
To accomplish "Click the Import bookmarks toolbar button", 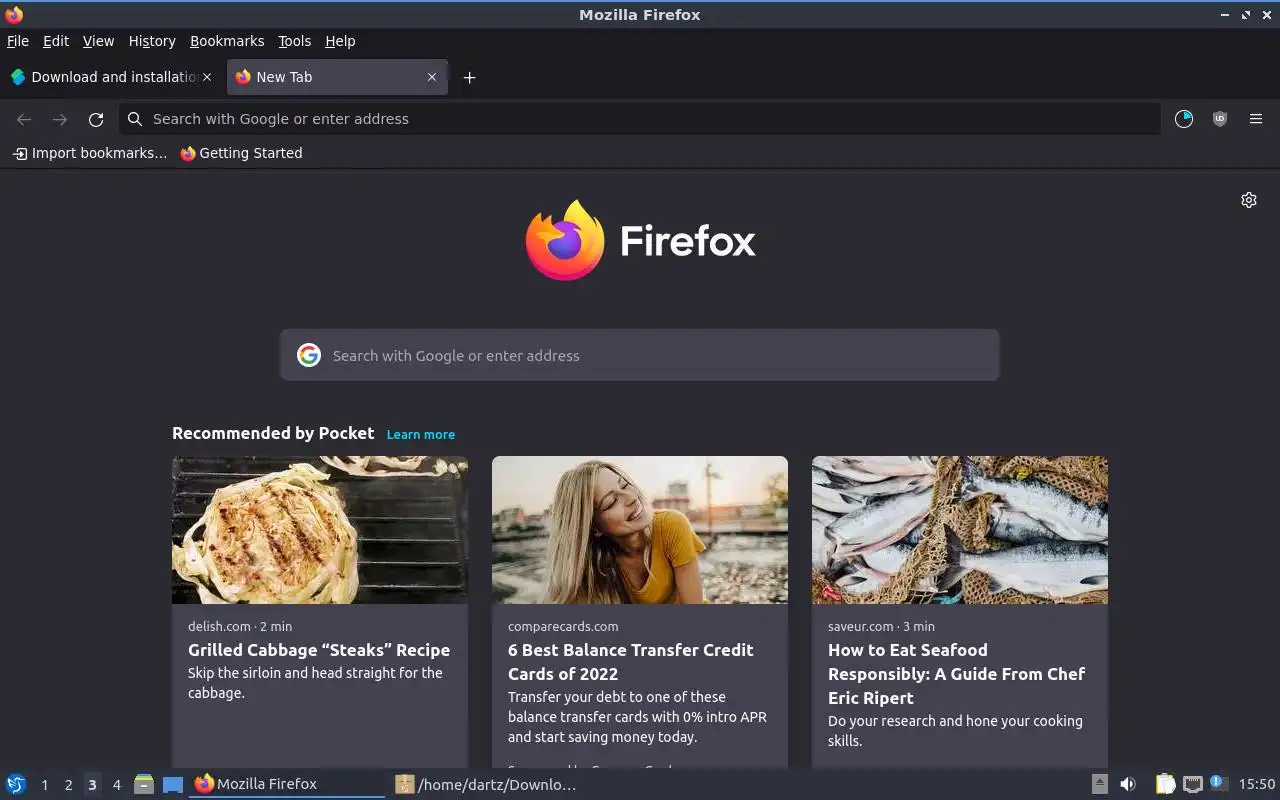I will coord(90,153).
